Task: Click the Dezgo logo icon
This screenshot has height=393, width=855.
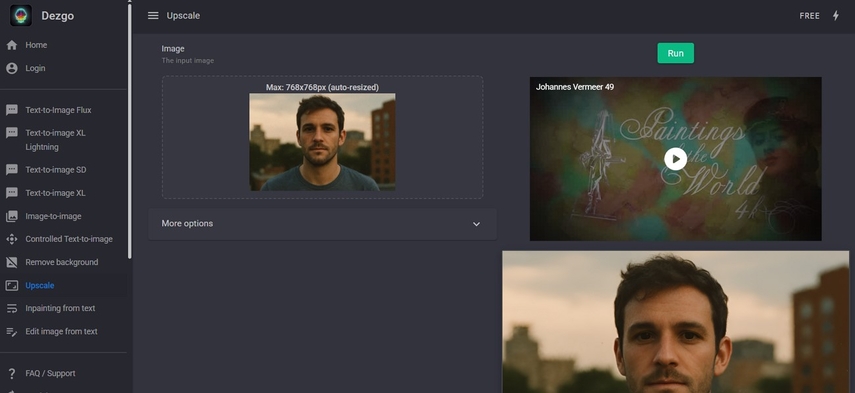Action: point(21,16)
